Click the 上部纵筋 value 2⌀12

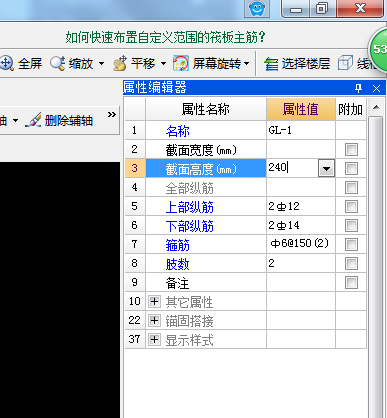click(x=301, y=206)
